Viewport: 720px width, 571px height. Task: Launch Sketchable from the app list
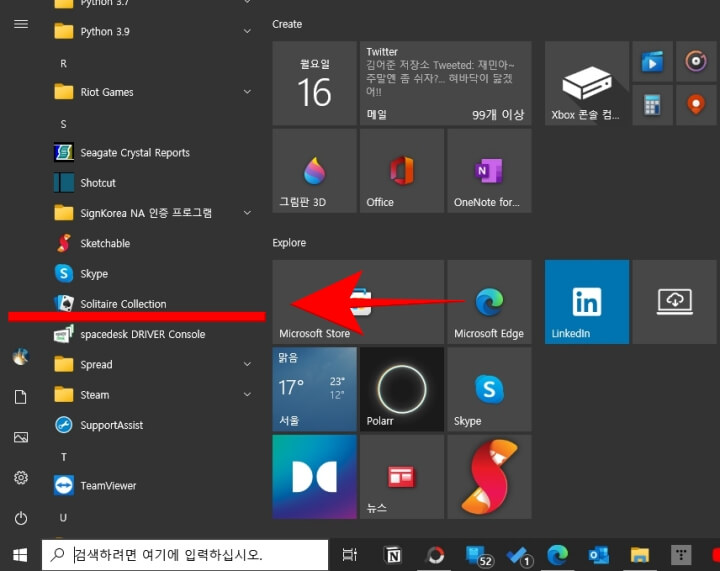(152, 243)
